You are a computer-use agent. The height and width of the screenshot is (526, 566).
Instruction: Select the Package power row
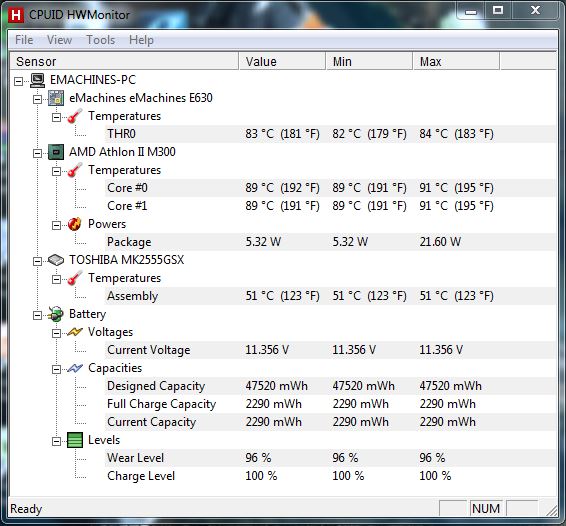[330, 242]
